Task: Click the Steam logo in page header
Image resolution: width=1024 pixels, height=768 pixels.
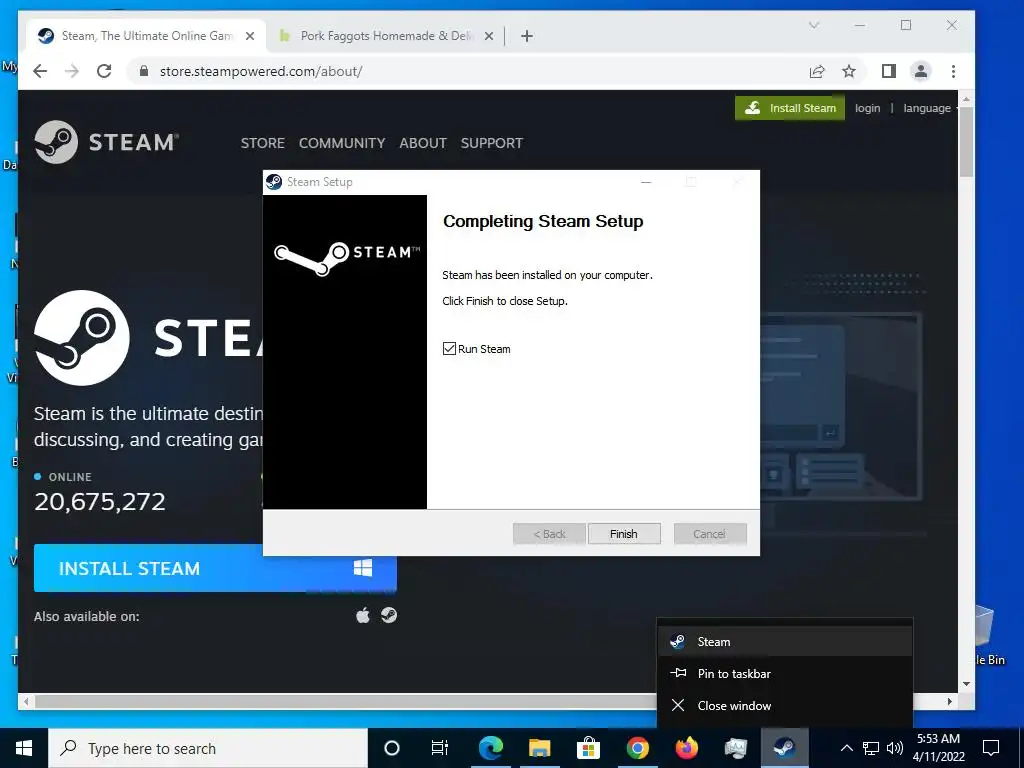Action: click(106, 142)
